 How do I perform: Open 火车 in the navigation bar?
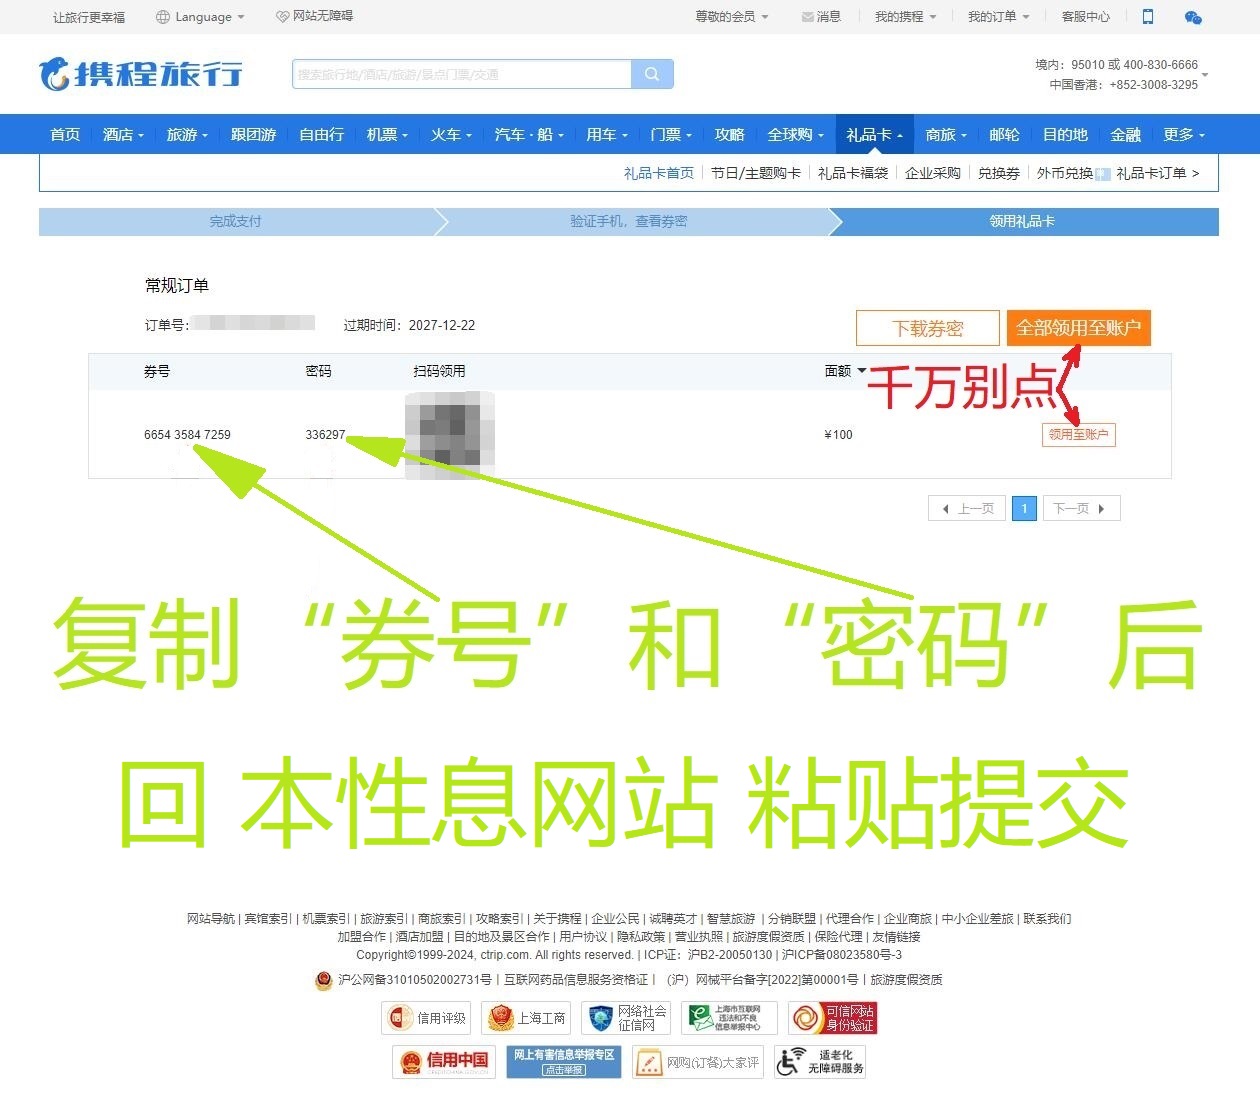tap(451, 134)
